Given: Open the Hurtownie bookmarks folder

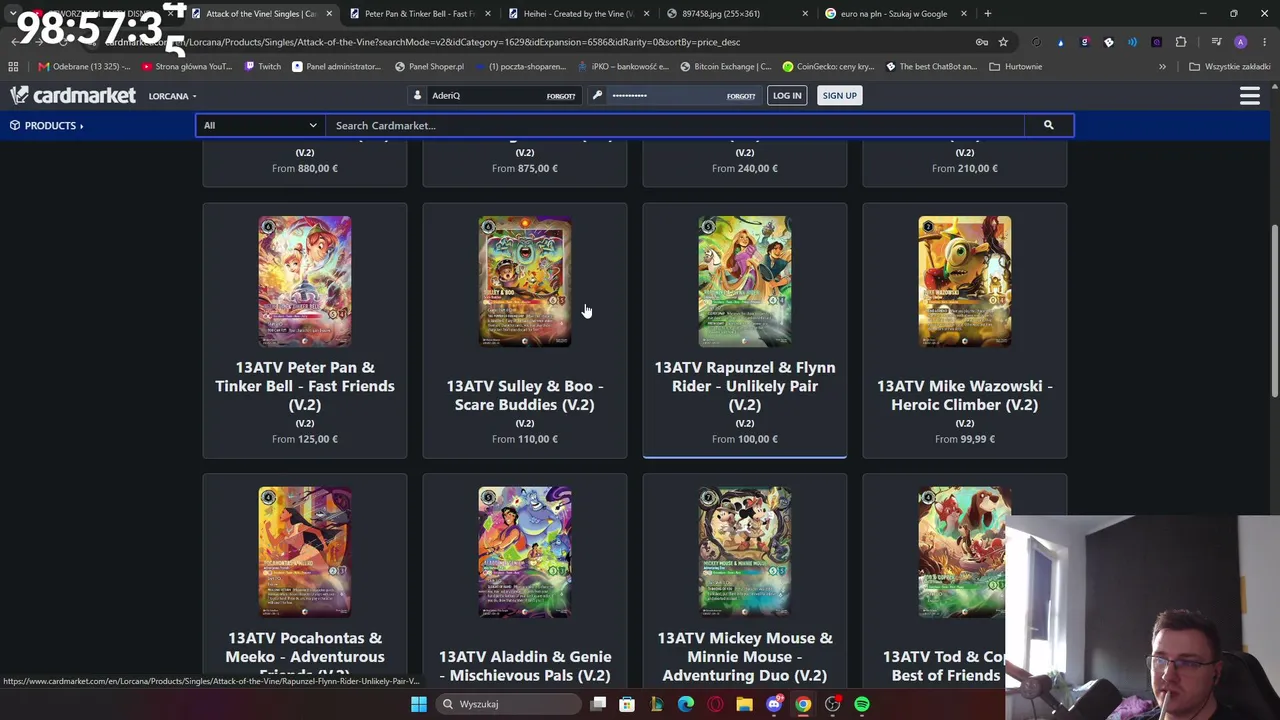Looking at the screenshot, I should point(1015,67).
